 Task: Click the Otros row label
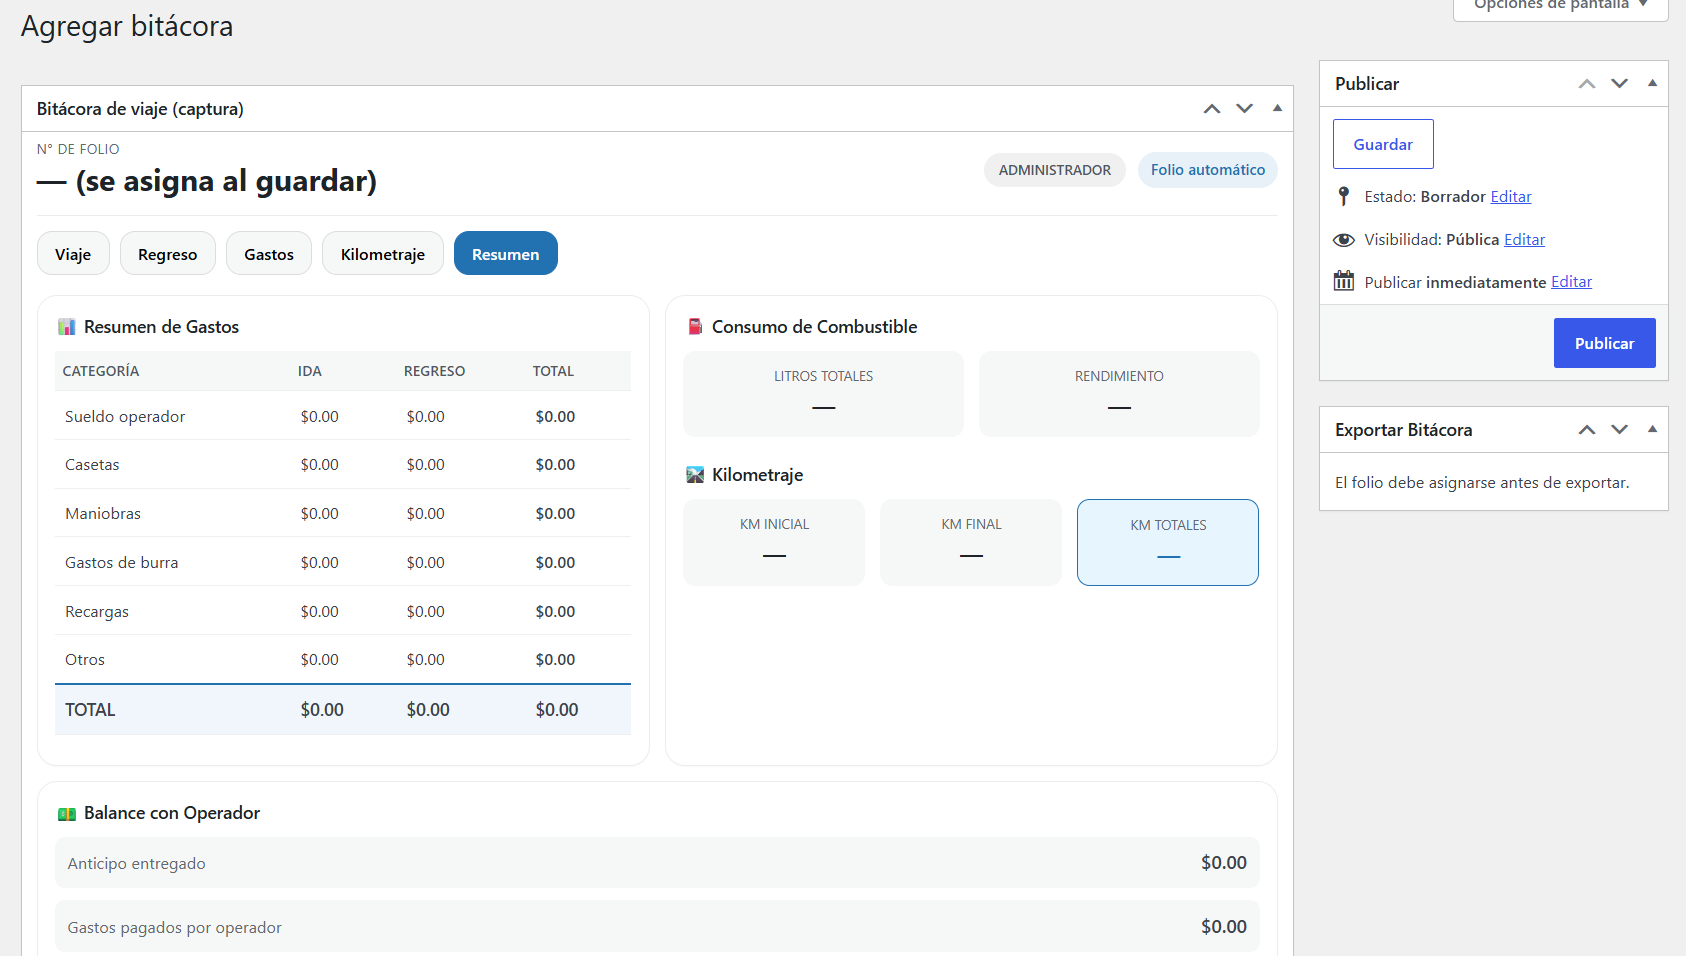[x=85, y=660]
